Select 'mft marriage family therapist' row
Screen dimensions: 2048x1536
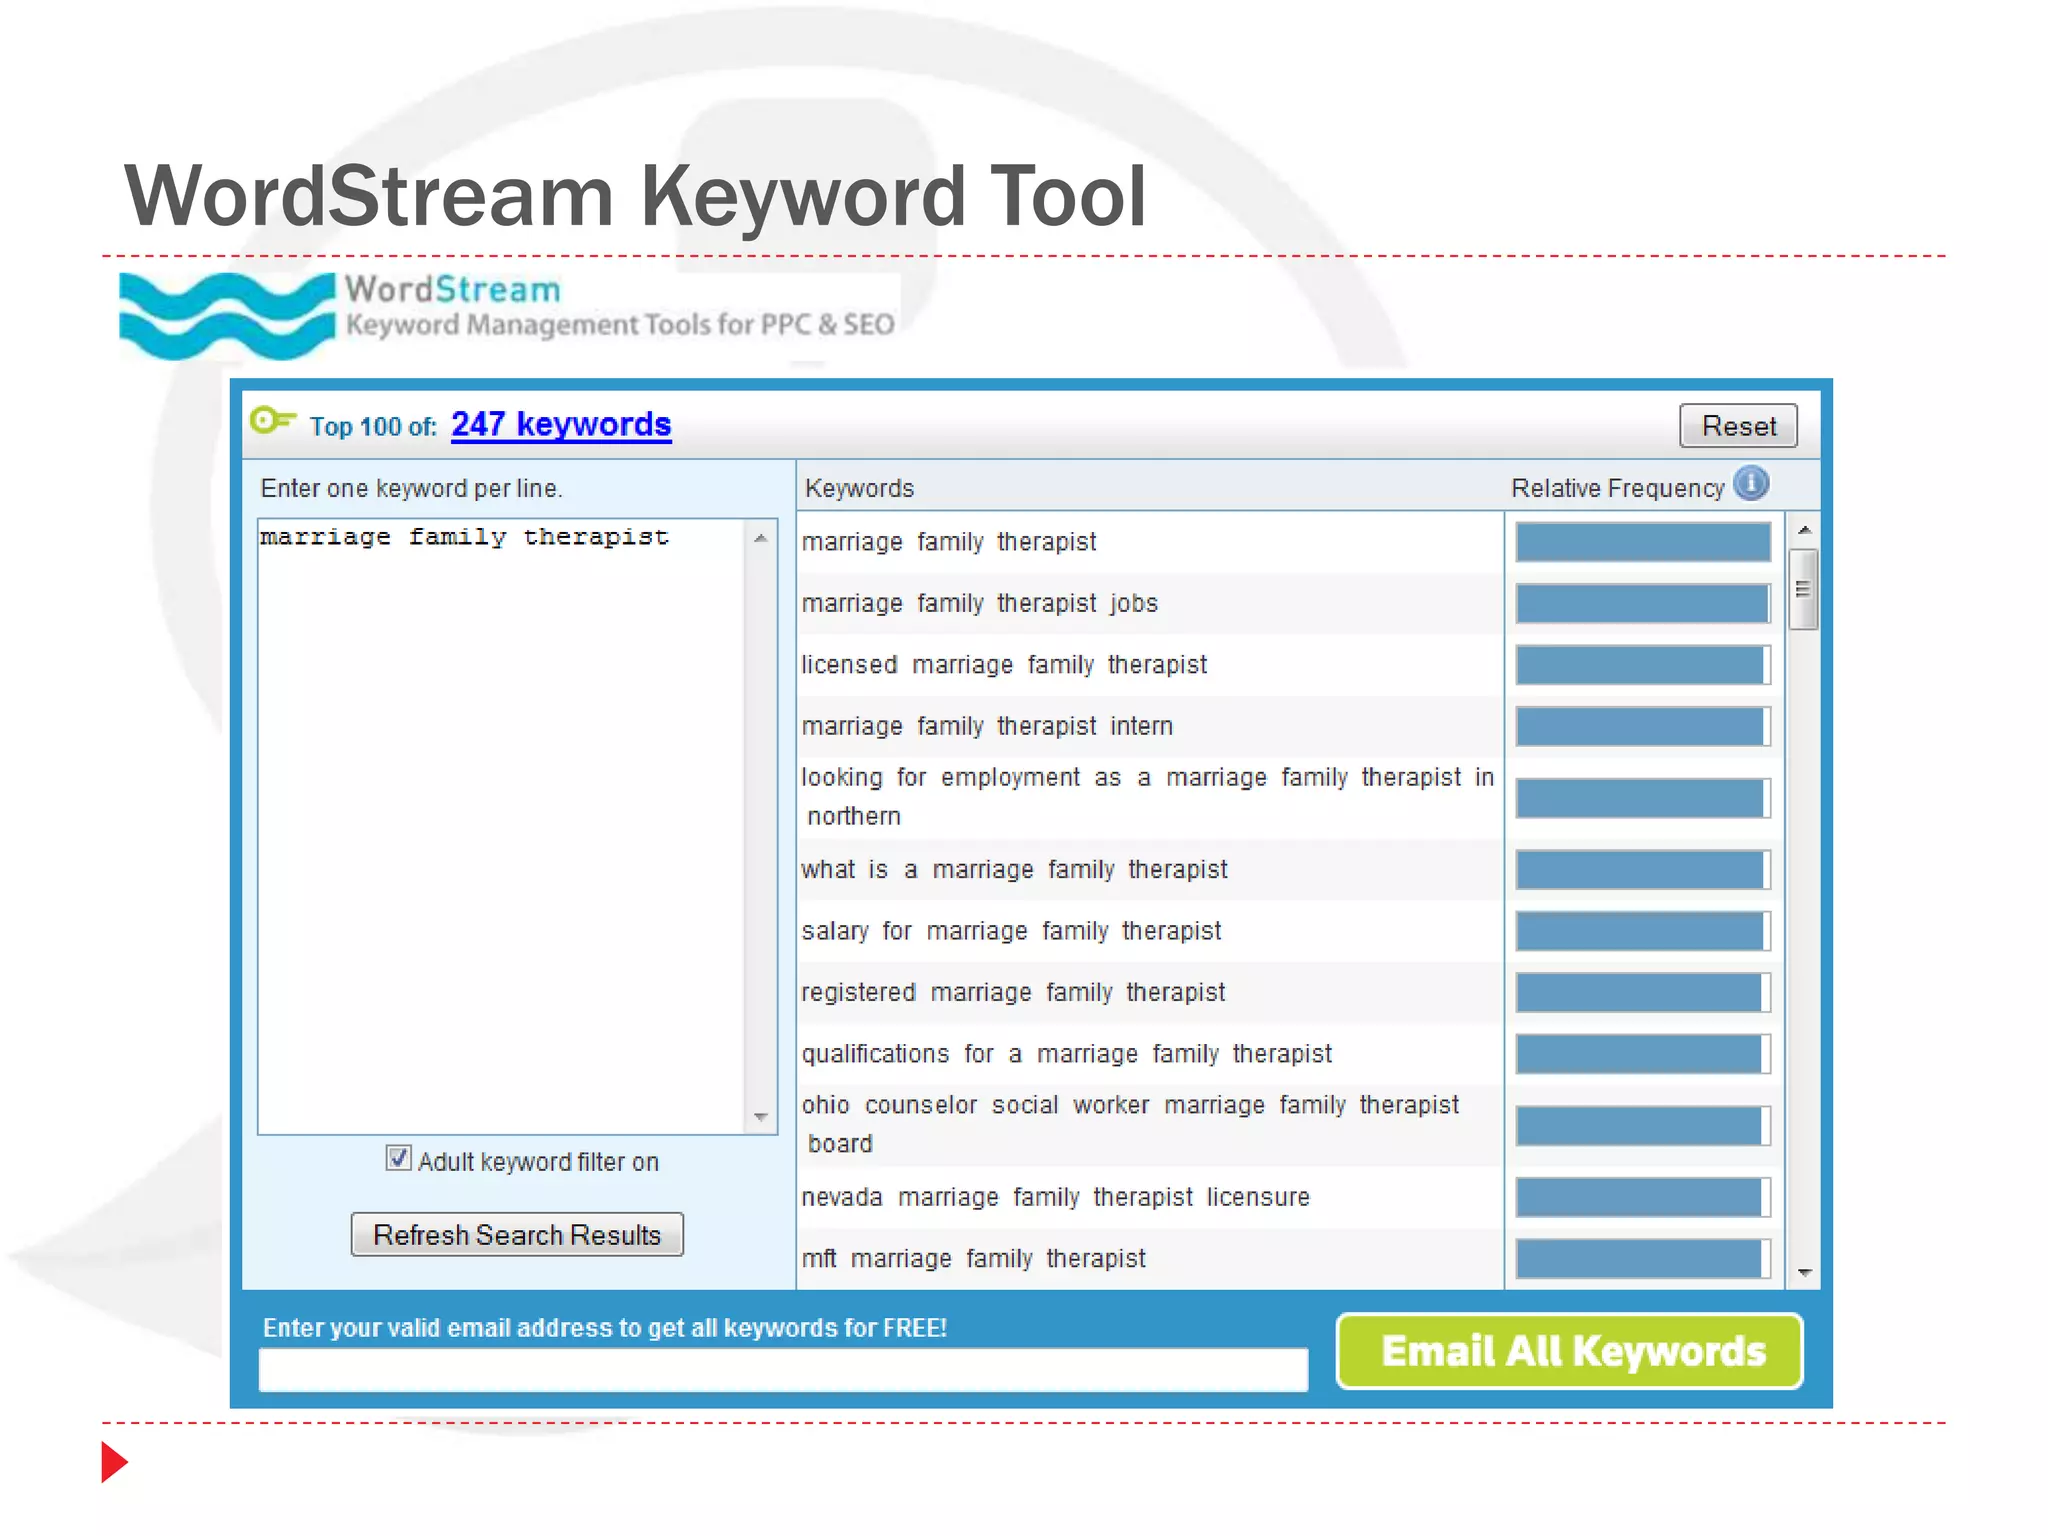tap(1150, 1258)
